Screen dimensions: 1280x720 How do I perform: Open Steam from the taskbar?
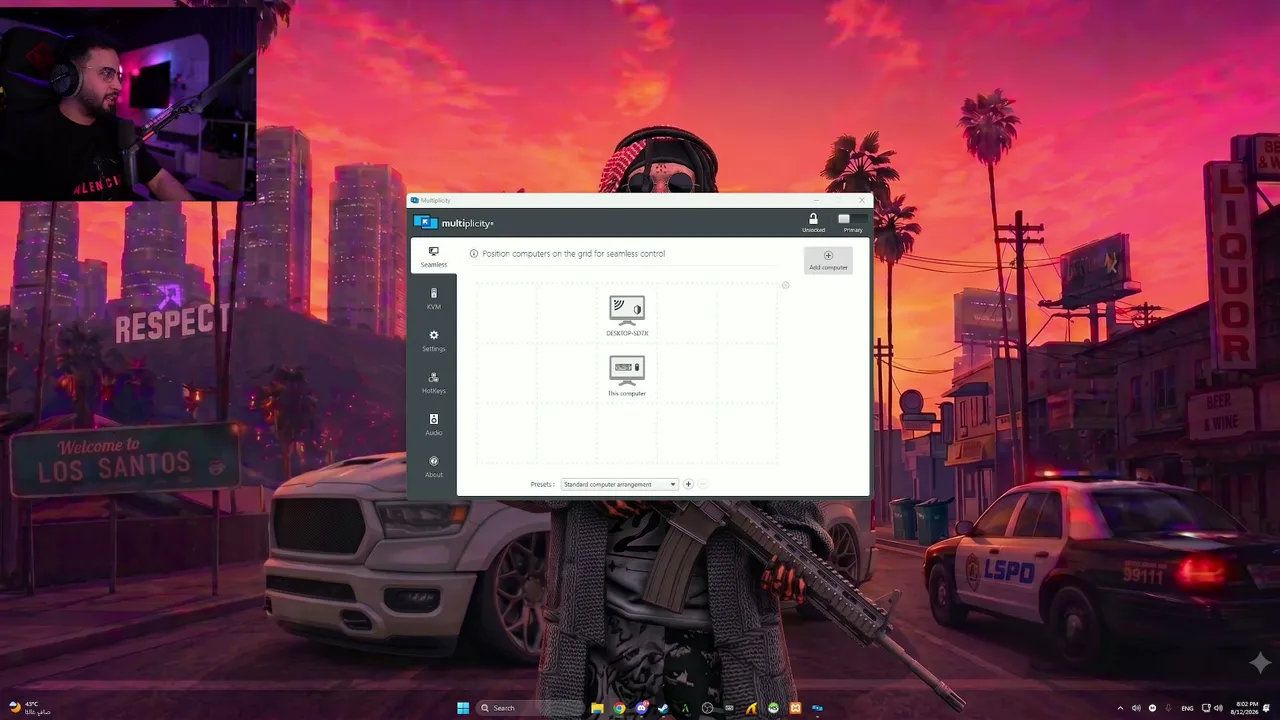click(x=663, y=708)
